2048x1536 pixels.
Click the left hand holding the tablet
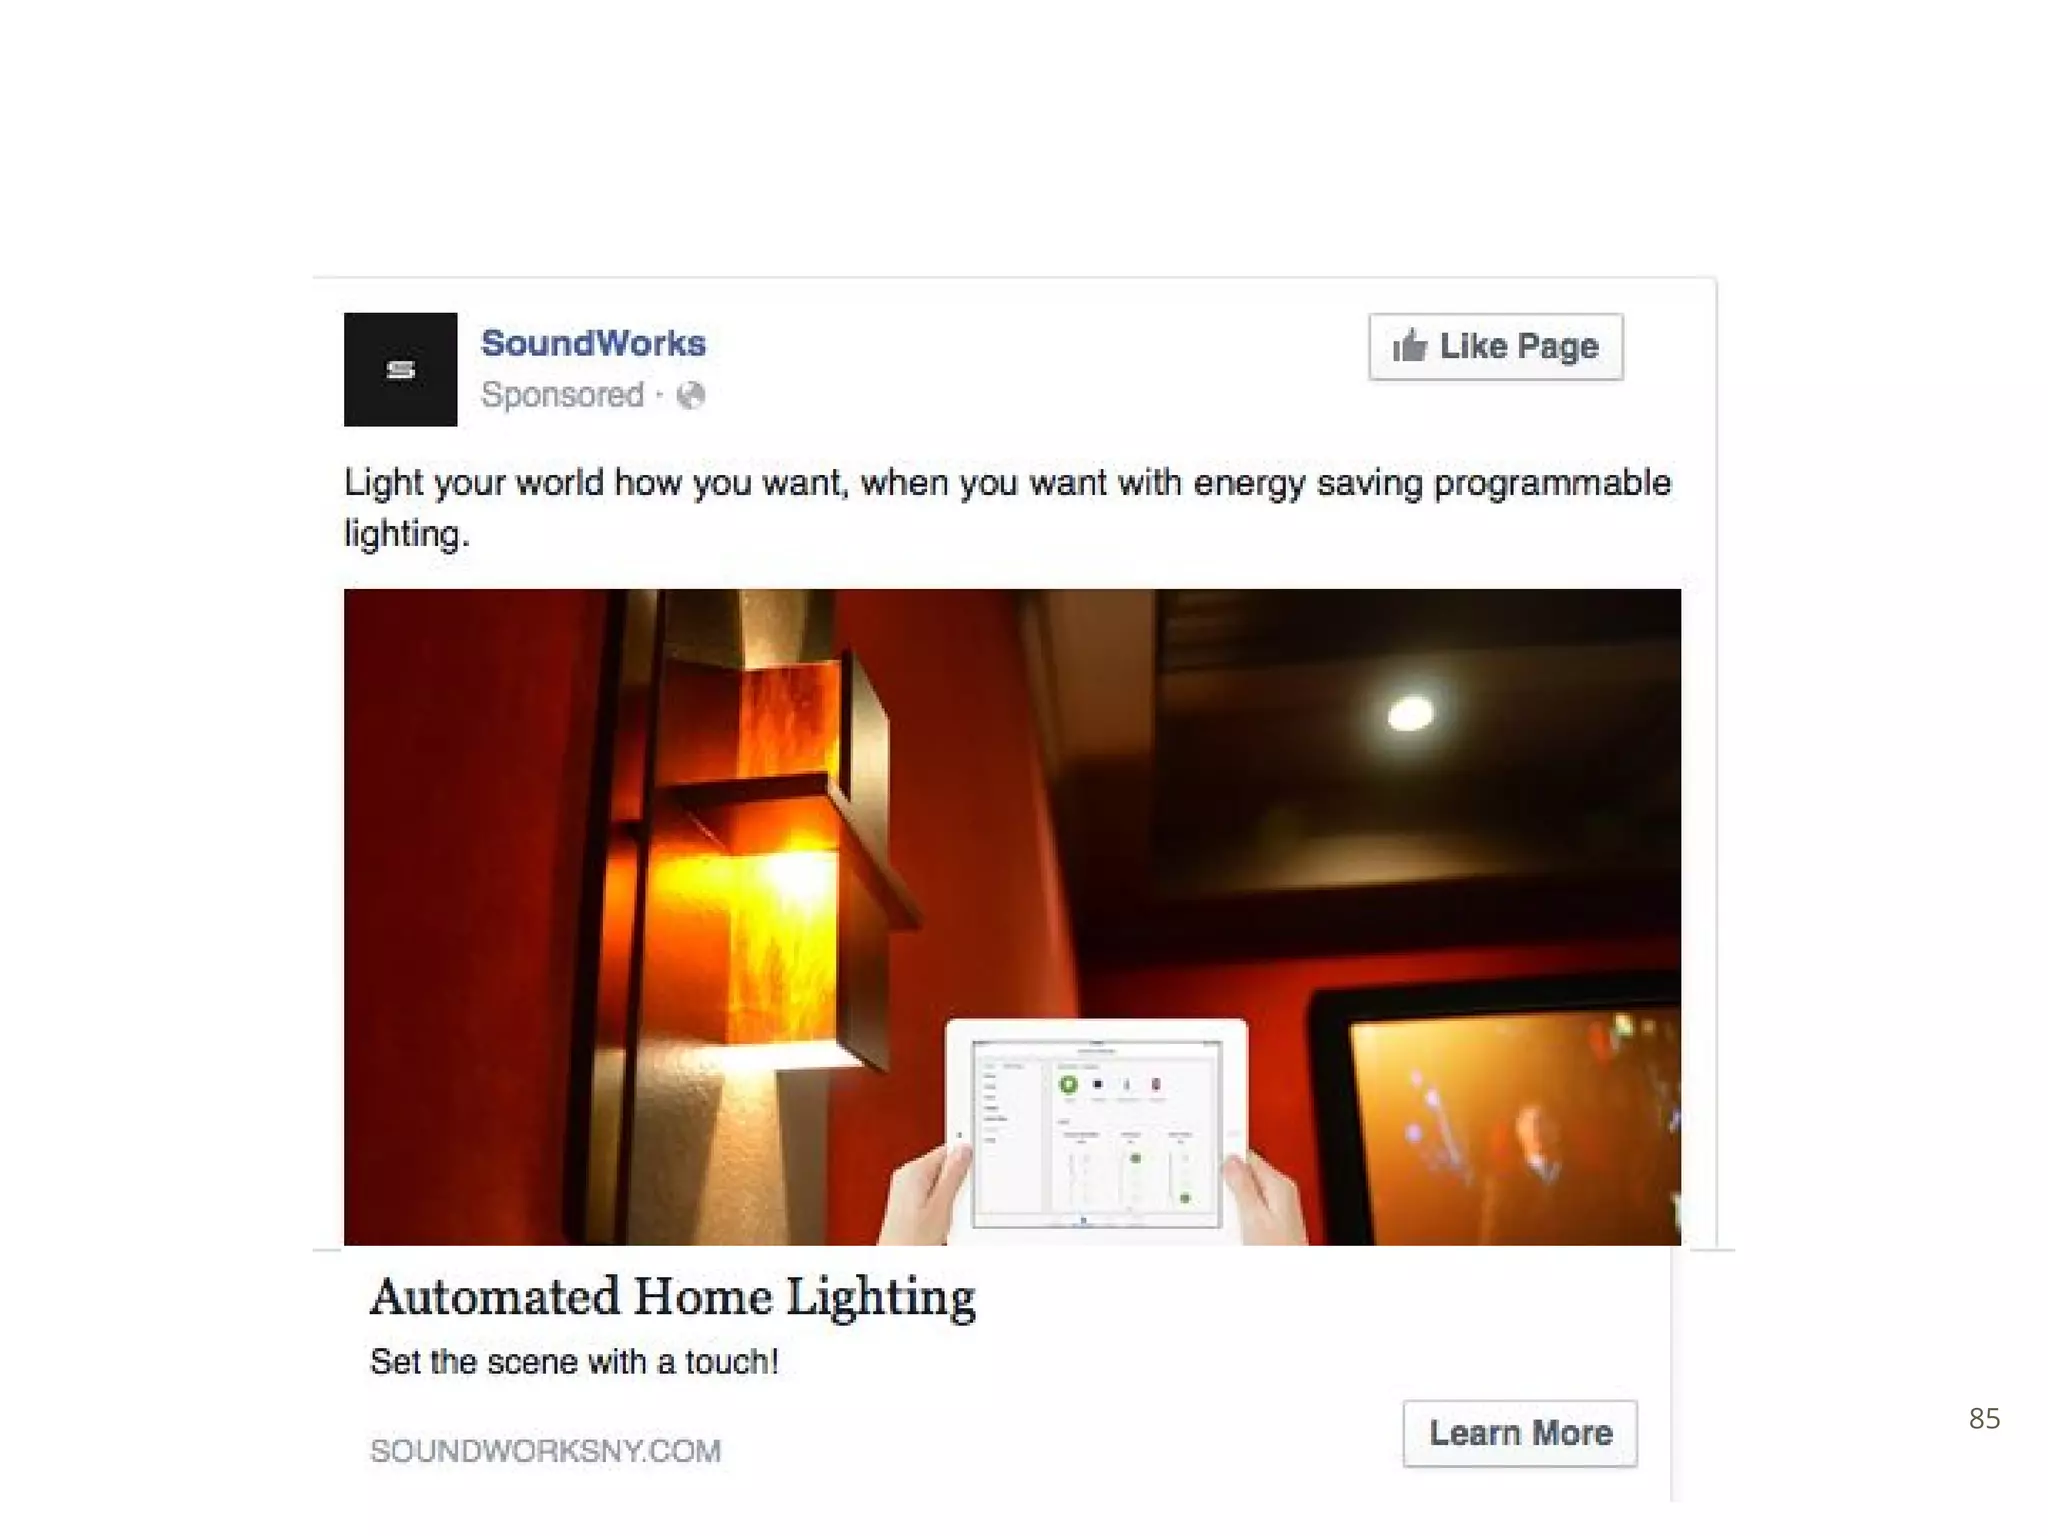pos(925,1195)
